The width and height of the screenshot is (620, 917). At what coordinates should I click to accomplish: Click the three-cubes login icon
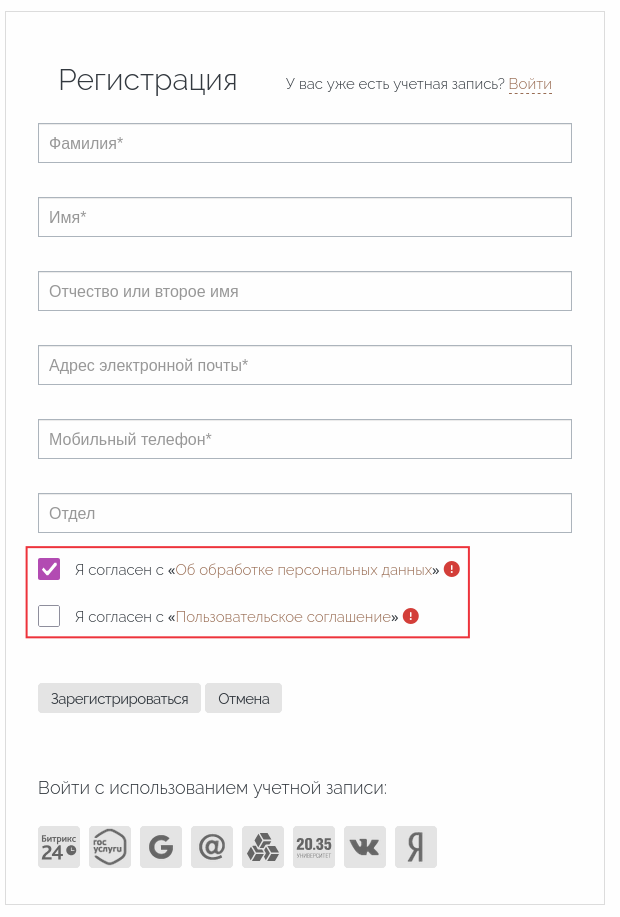pos(263,847)
